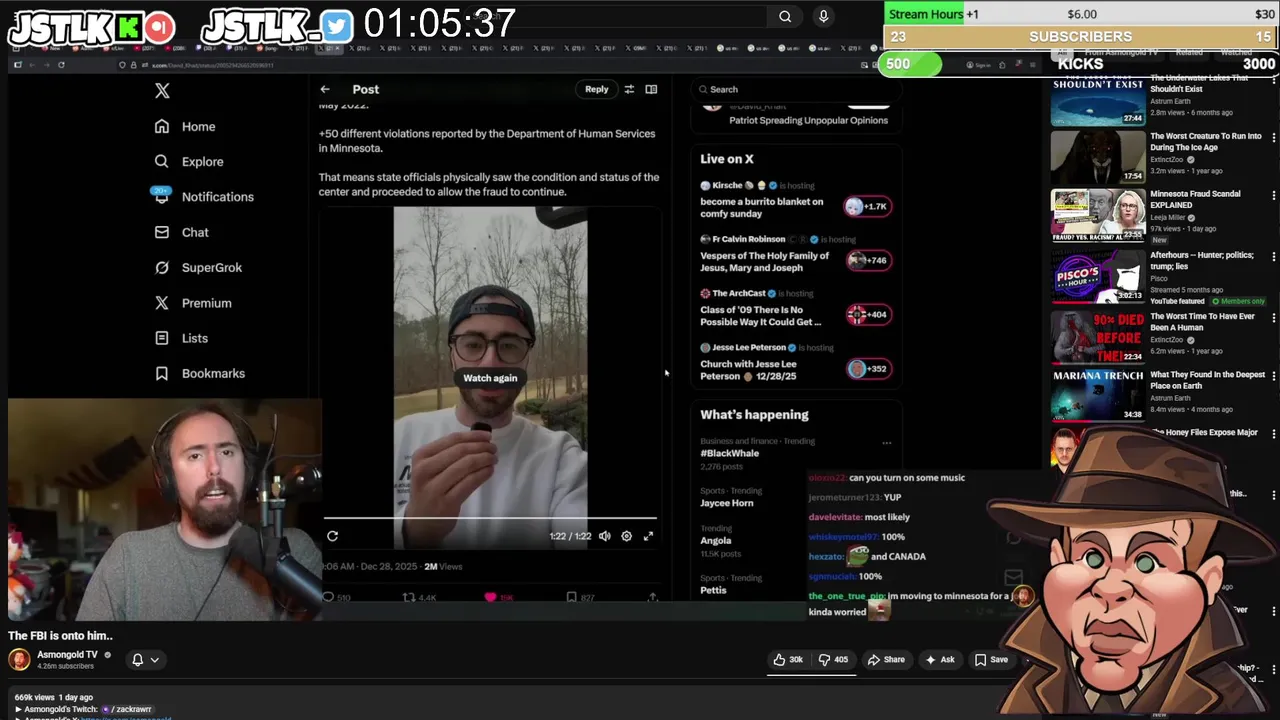Open Deepest Place on Earth video
This screenshot has height=720, width=1280.
1098,396
